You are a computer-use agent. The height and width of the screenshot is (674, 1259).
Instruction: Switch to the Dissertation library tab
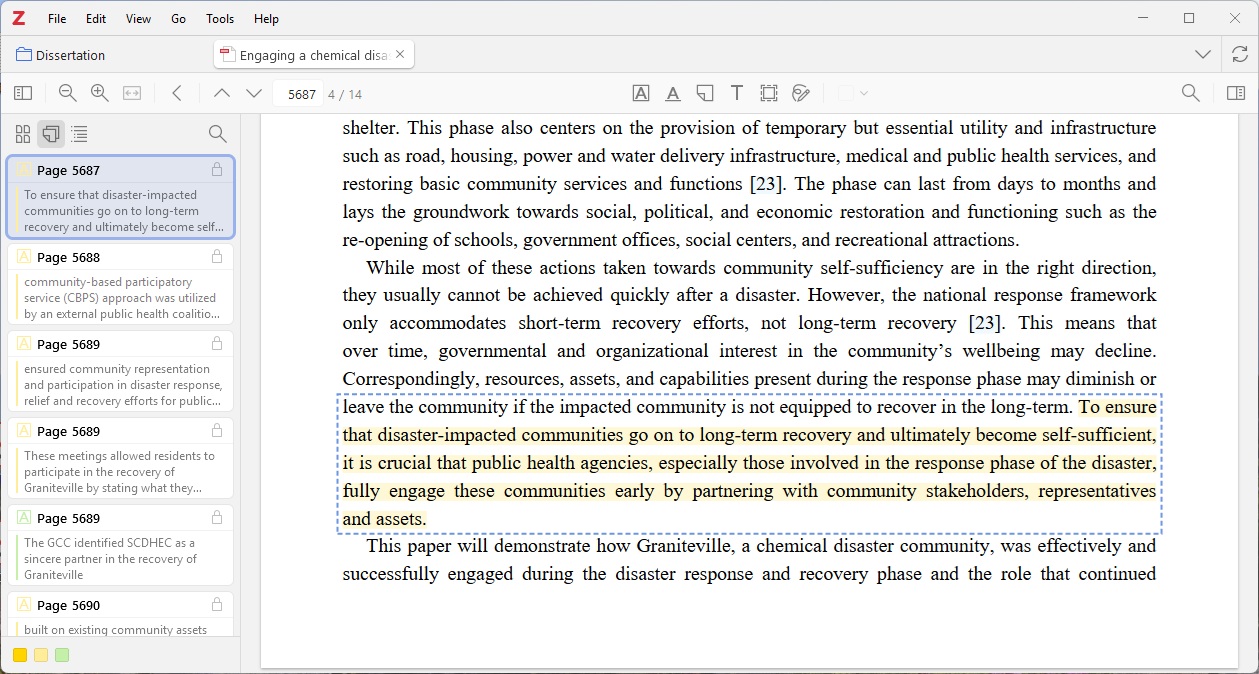tap(61, 55)
